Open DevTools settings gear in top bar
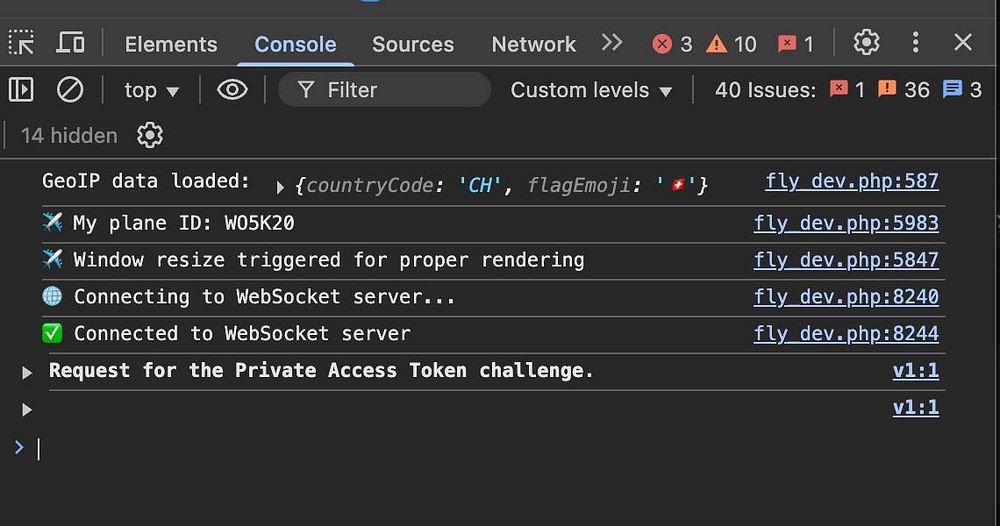 click(866, 42)
